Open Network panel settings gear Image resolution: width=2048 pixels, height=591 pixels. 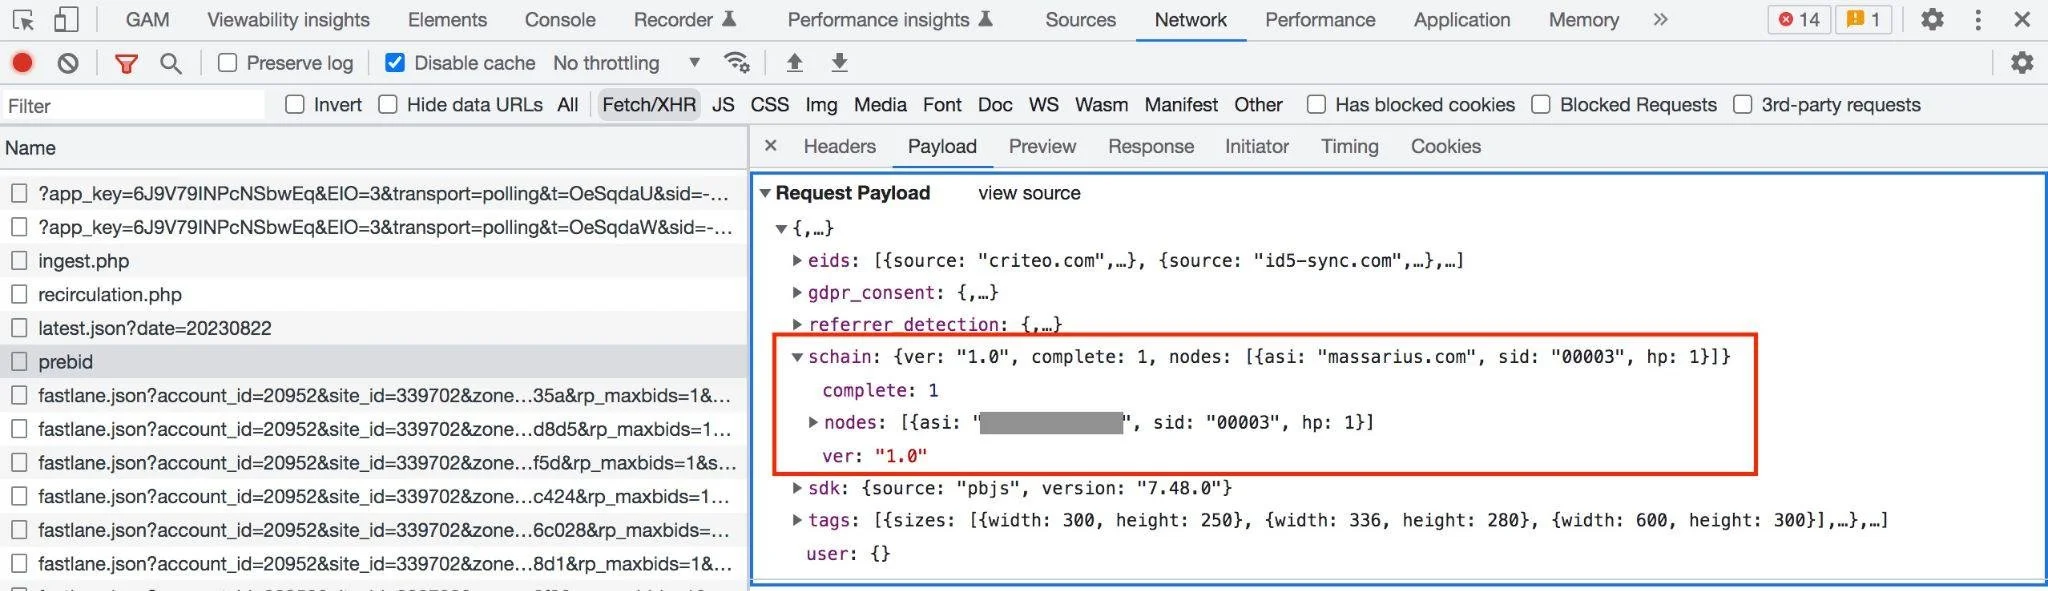[2022, 63]
